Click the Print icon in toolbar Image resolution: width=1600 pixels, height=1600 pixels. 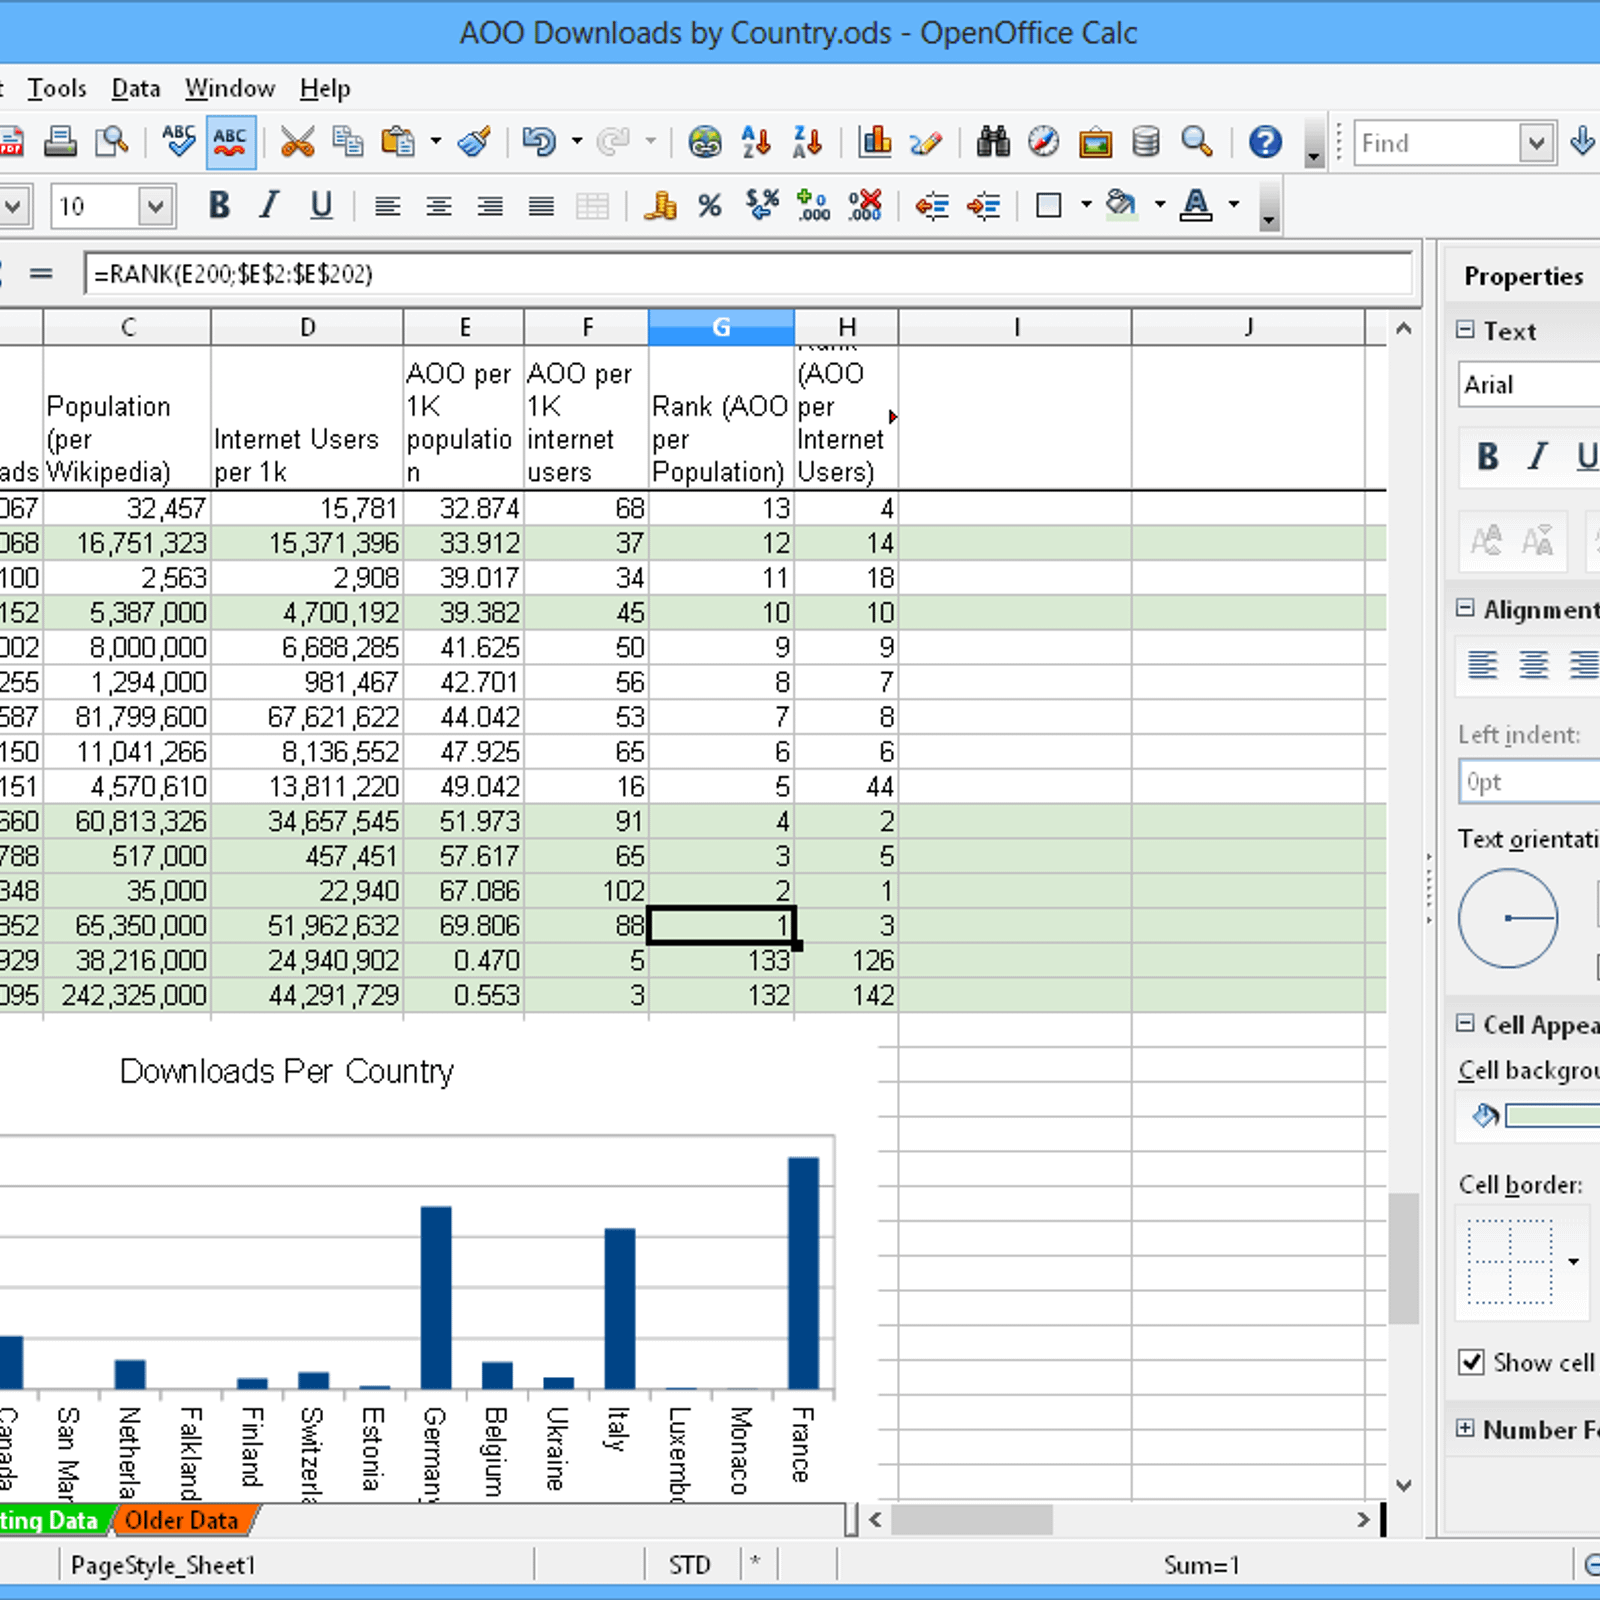(x=61, y=142)
